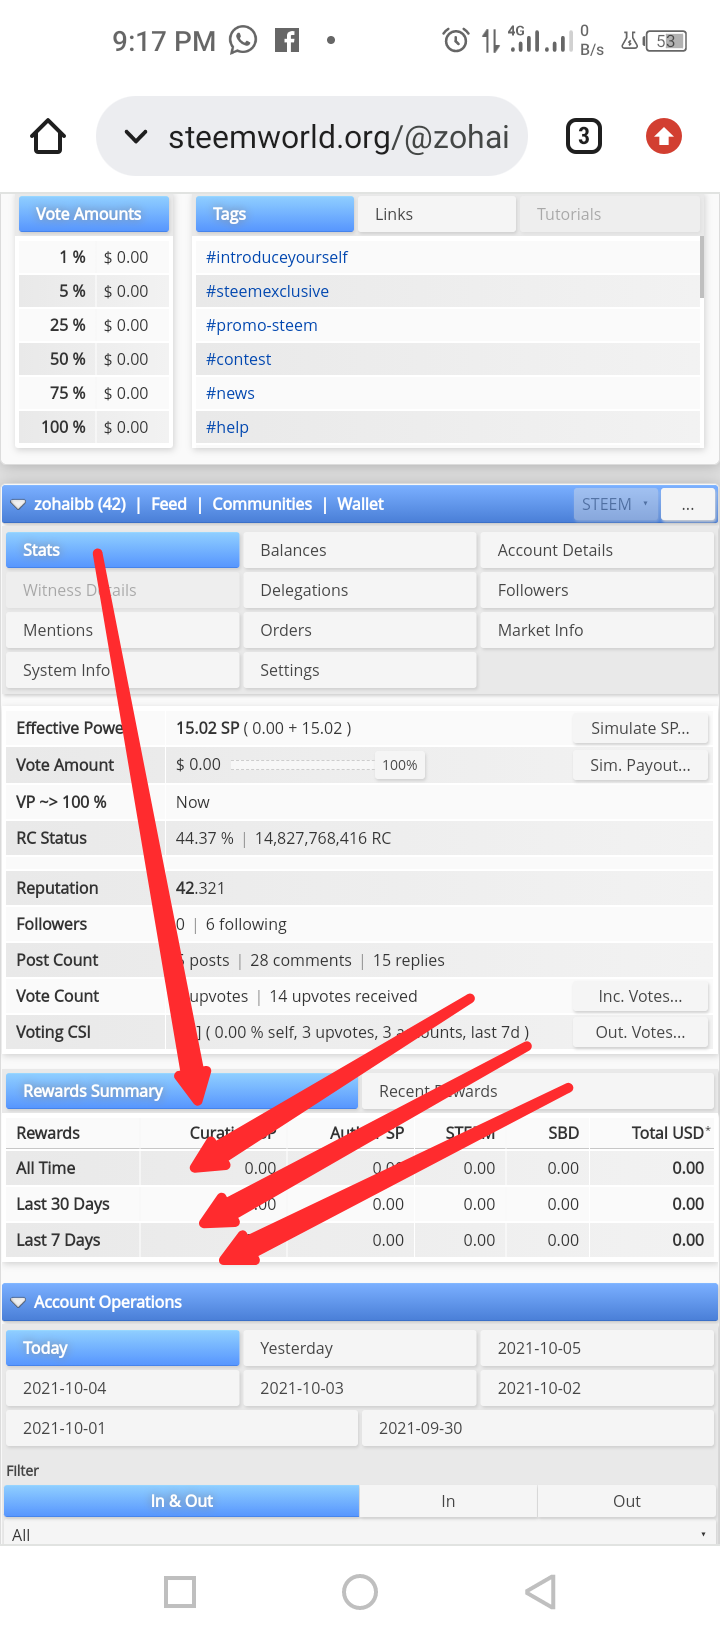Viewport: 720px width, 1640px height.
Task: Tap the battery indicator in status bar
Action: tap(666, 41)
